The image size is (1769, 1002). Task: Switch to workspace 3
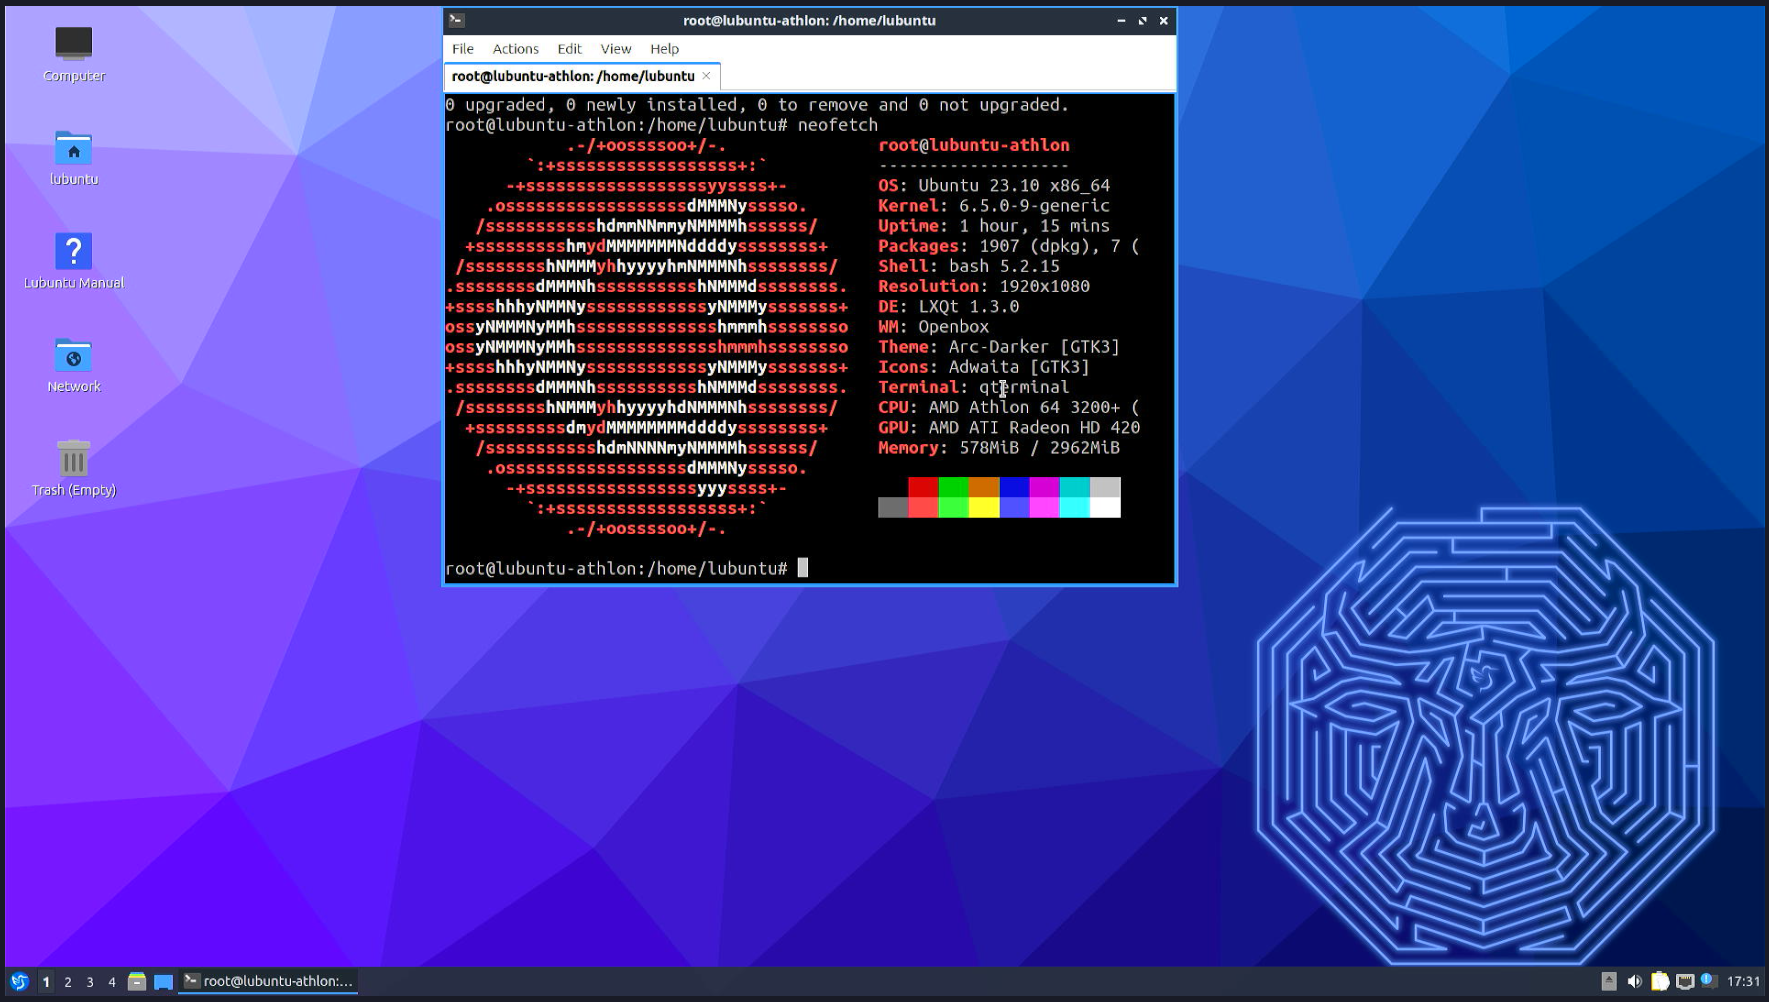[90, 981]
